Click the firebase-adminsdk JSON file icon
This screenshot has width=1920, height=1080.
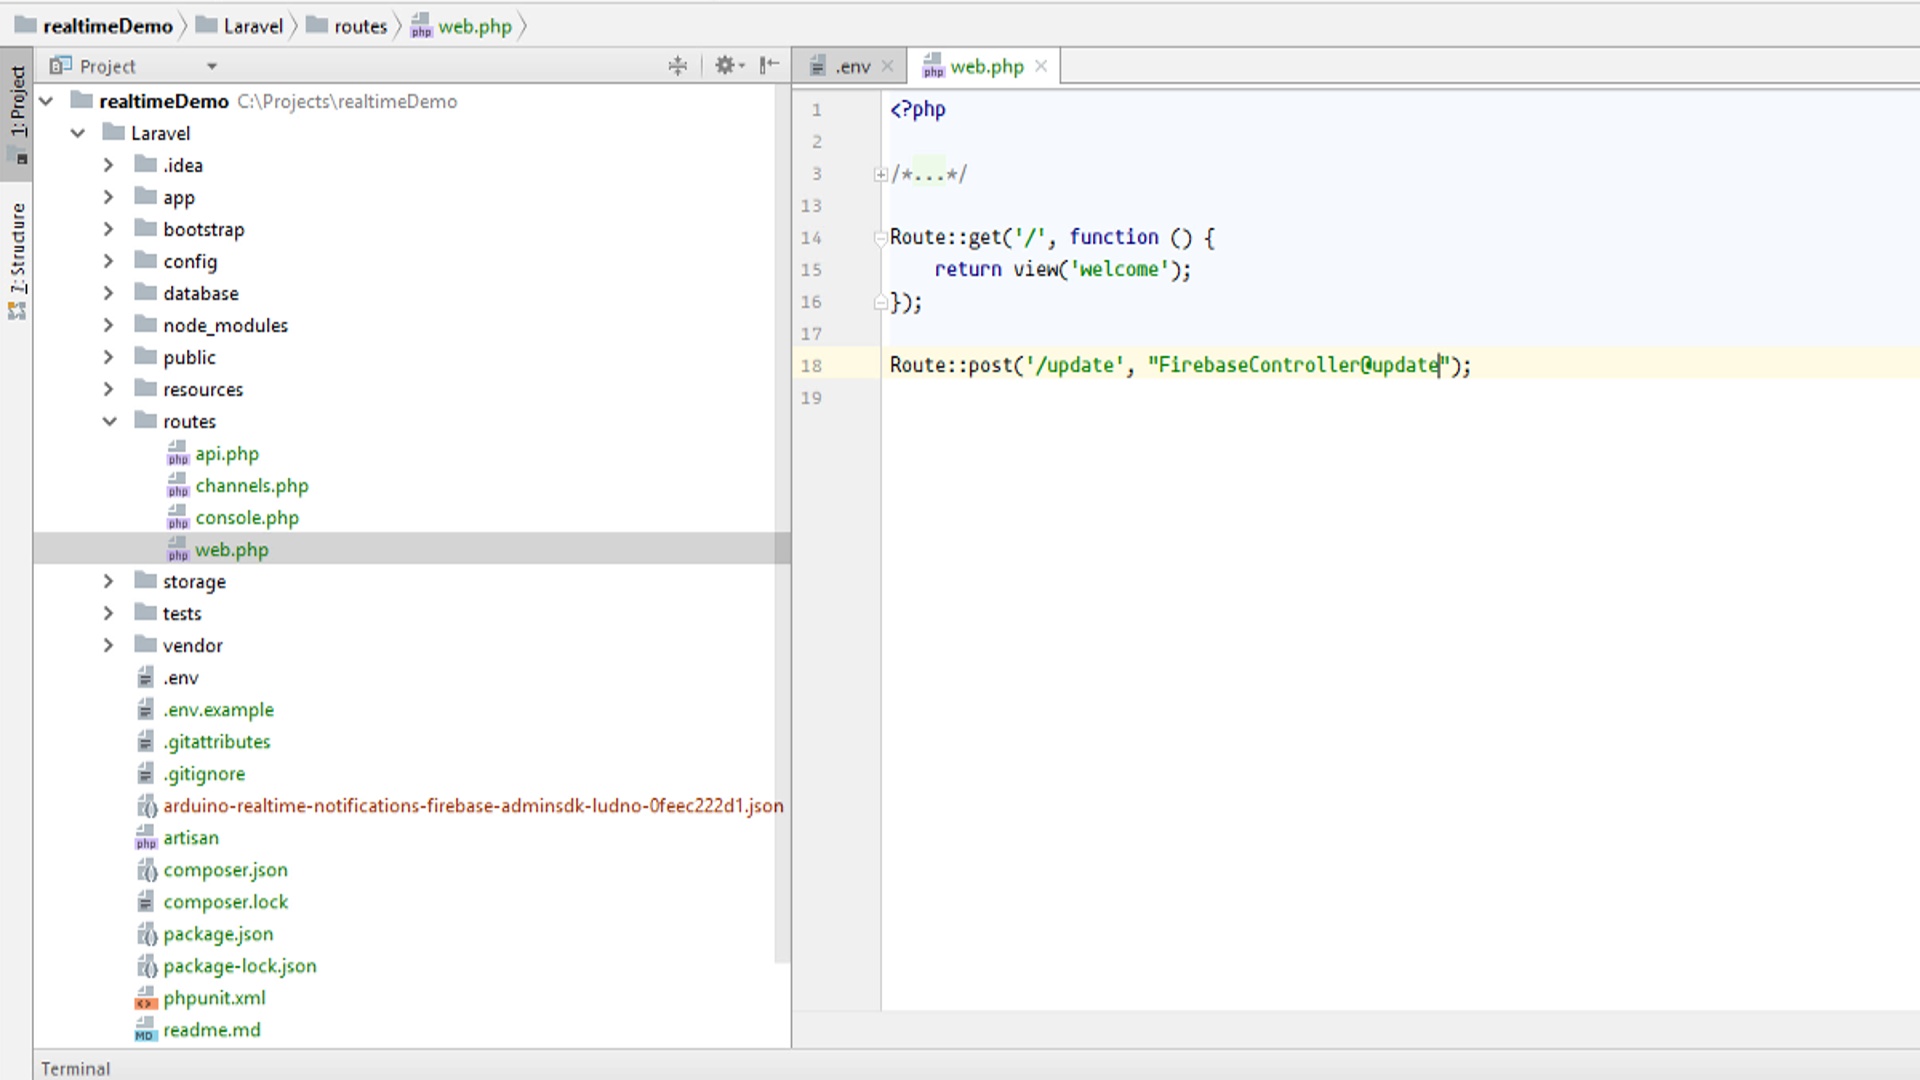click(146, 806)
